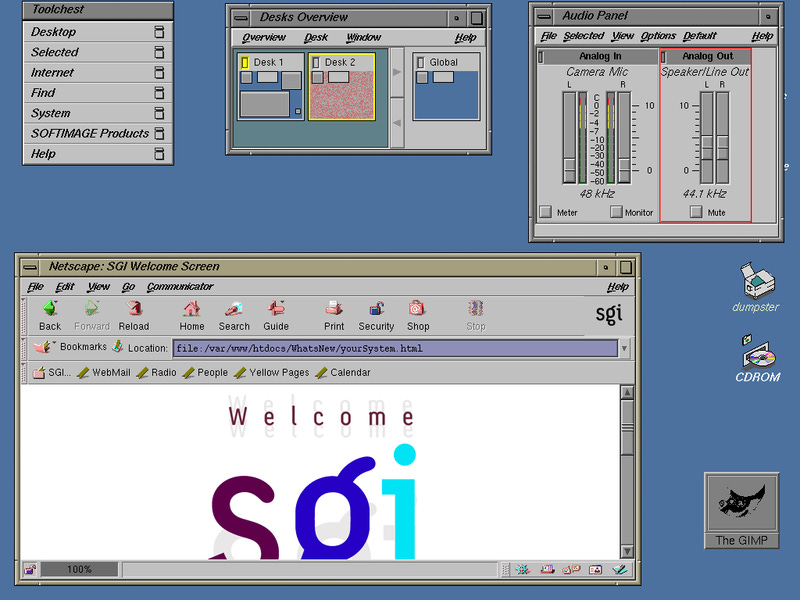
Task: Toggle the Meter checkbox in Audio Panel
Action: (x=545, y=211)
